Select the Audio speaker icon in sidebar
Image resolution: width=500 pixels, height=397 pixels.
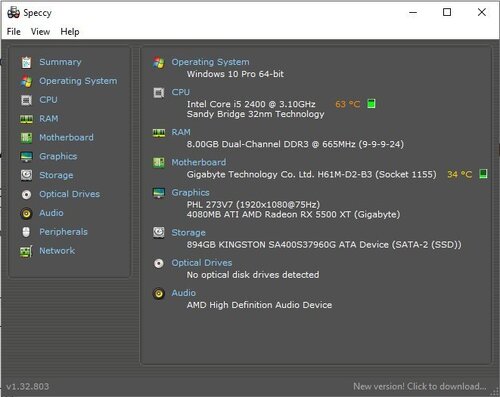[x=26, y=213]
